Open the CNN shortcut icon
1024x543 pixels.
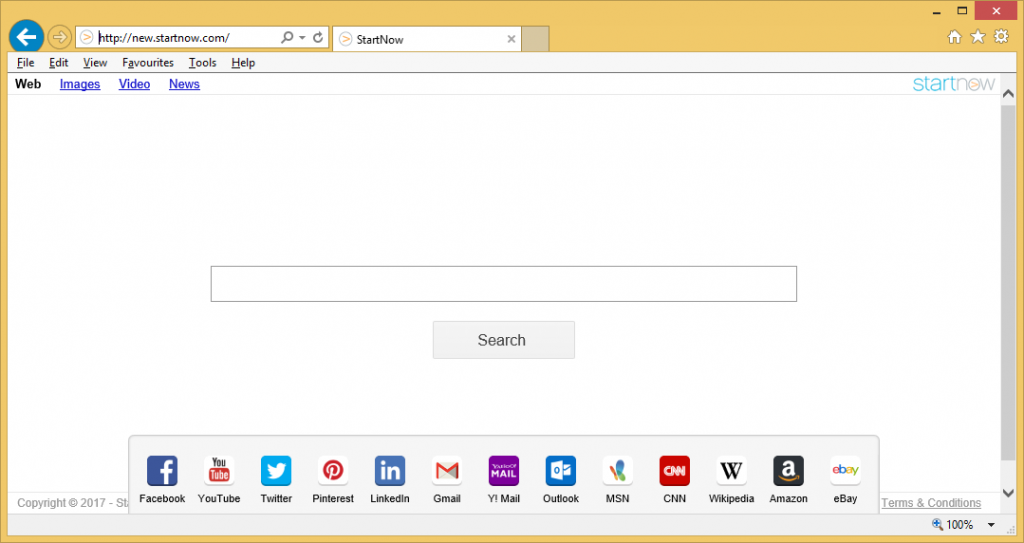(675, 470)
